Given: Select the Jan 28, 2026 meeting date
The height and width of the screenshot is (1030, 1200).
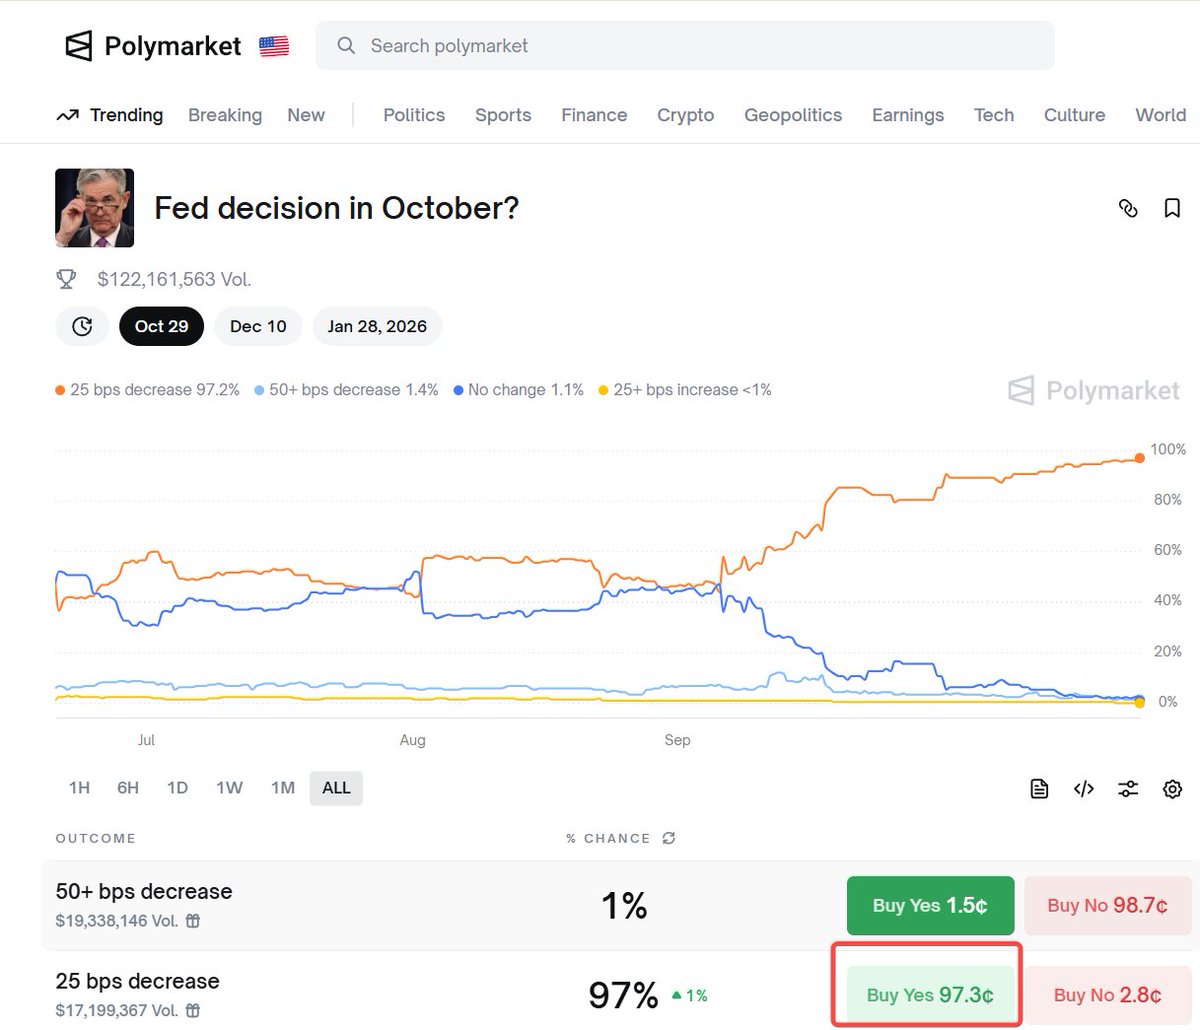Looking at the screenshot, I should (x=377, y=326).
